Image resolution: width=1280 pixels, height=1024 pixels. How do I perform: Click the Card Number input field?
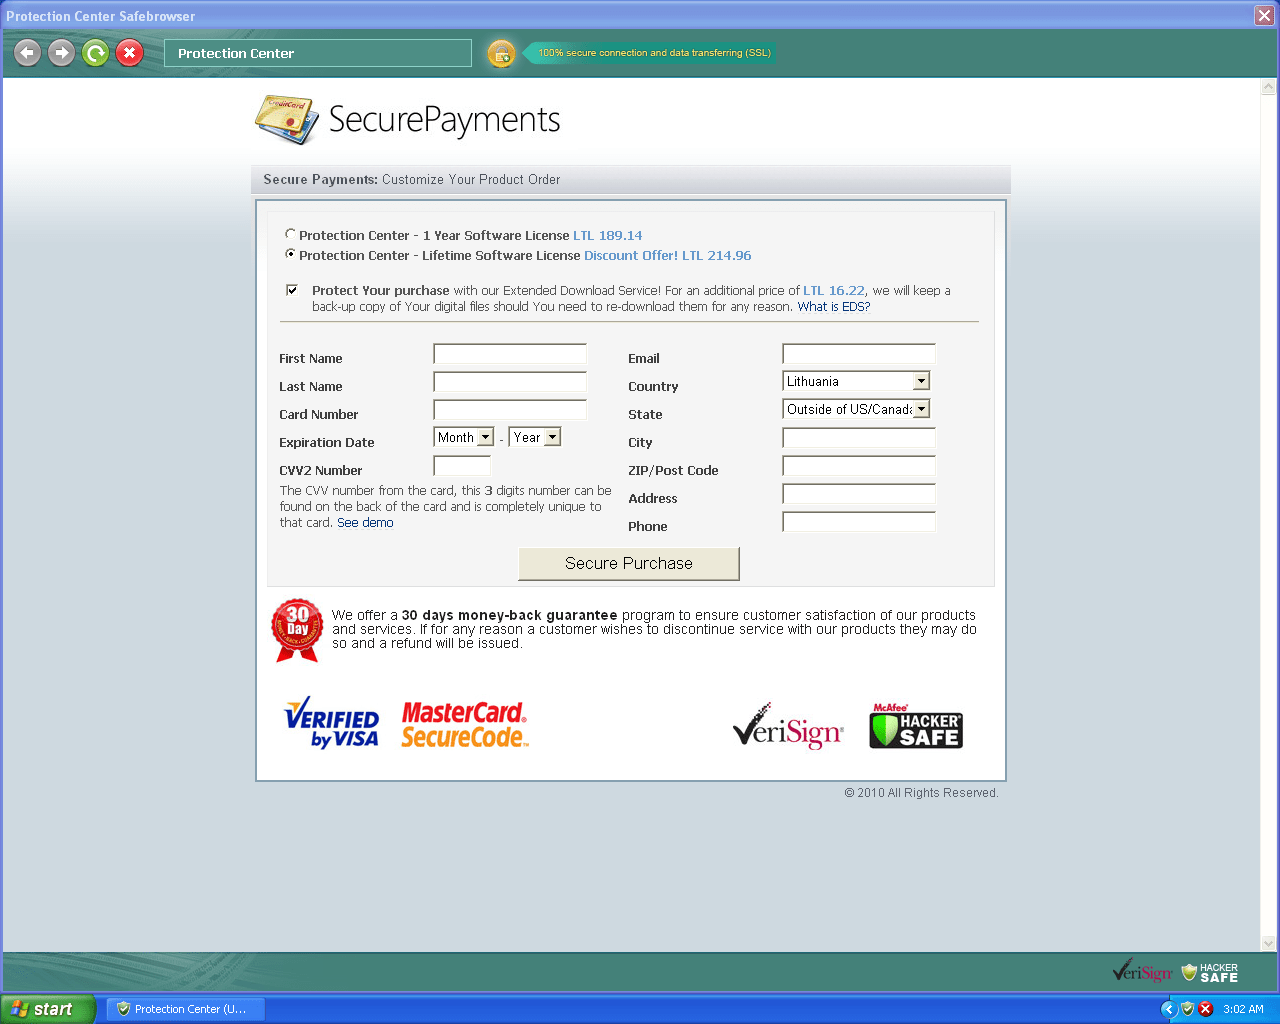coord(510,410)
